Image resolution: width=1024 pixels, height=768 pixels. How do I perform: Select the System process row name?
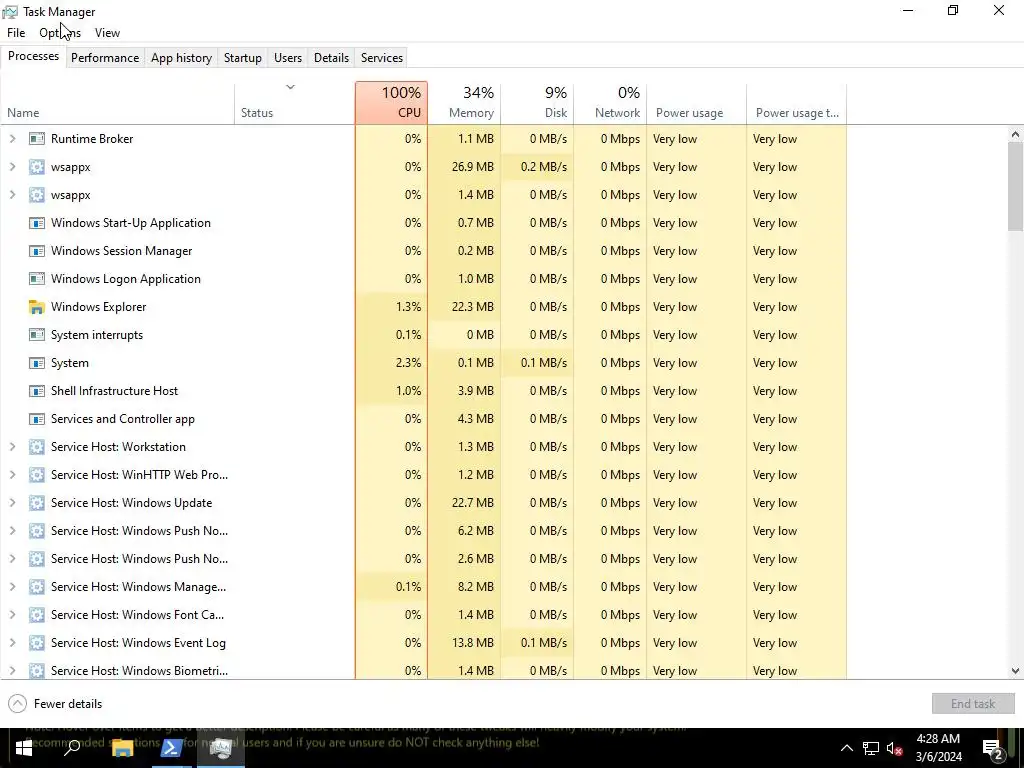(70, 363)
